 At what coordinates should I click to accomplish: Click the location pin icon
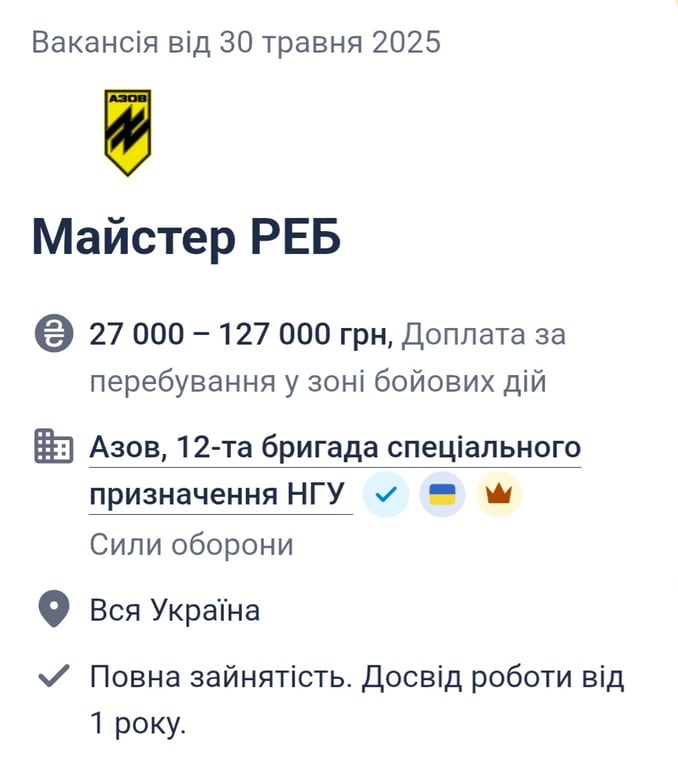point(53,609)
